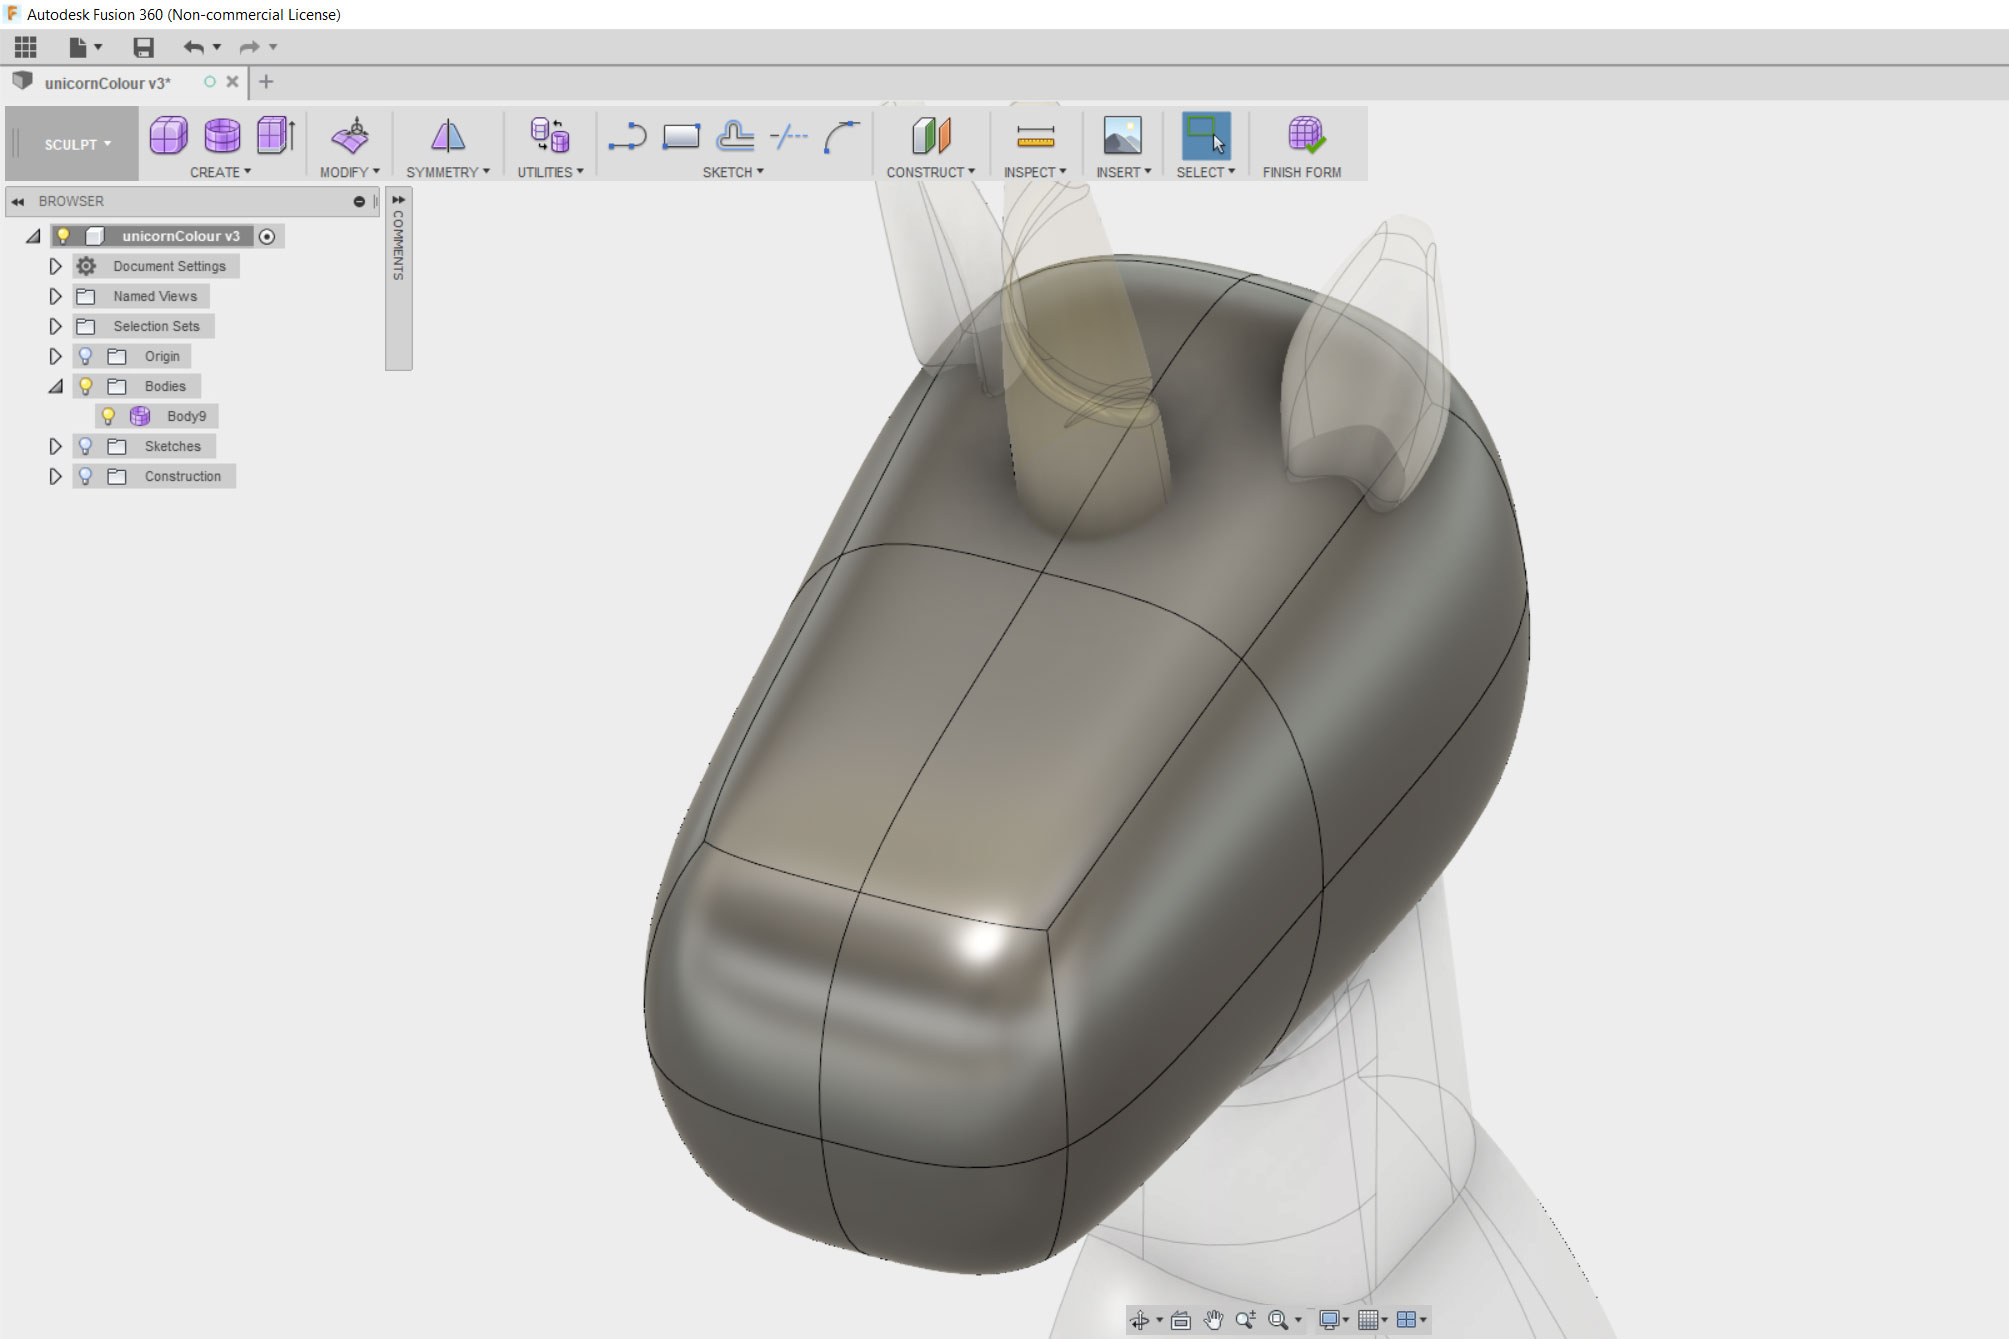The image size is (2009, 1339).
Task: Collapse the Bodies folder
Action: tap(56, 386)
